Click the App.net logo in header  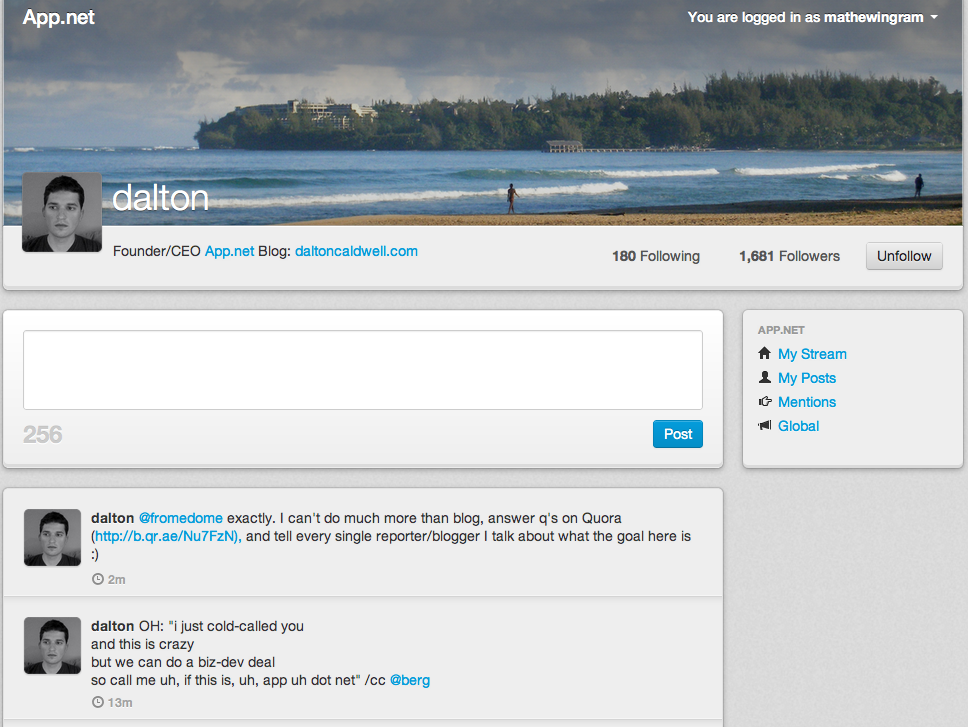pyautogui.click(x=59, y=17)
